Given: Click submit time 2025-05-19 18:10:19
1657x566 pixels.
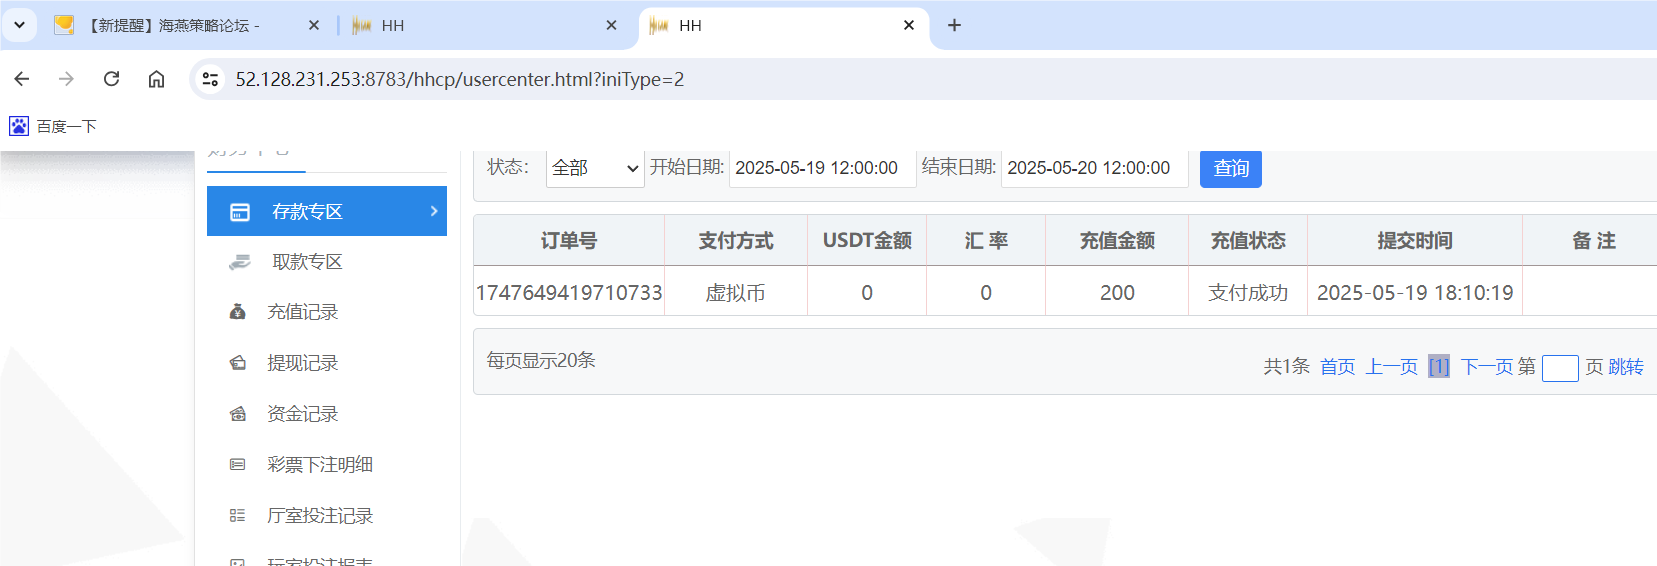Looking at the screenshot, I should (x=1415, y=293).
